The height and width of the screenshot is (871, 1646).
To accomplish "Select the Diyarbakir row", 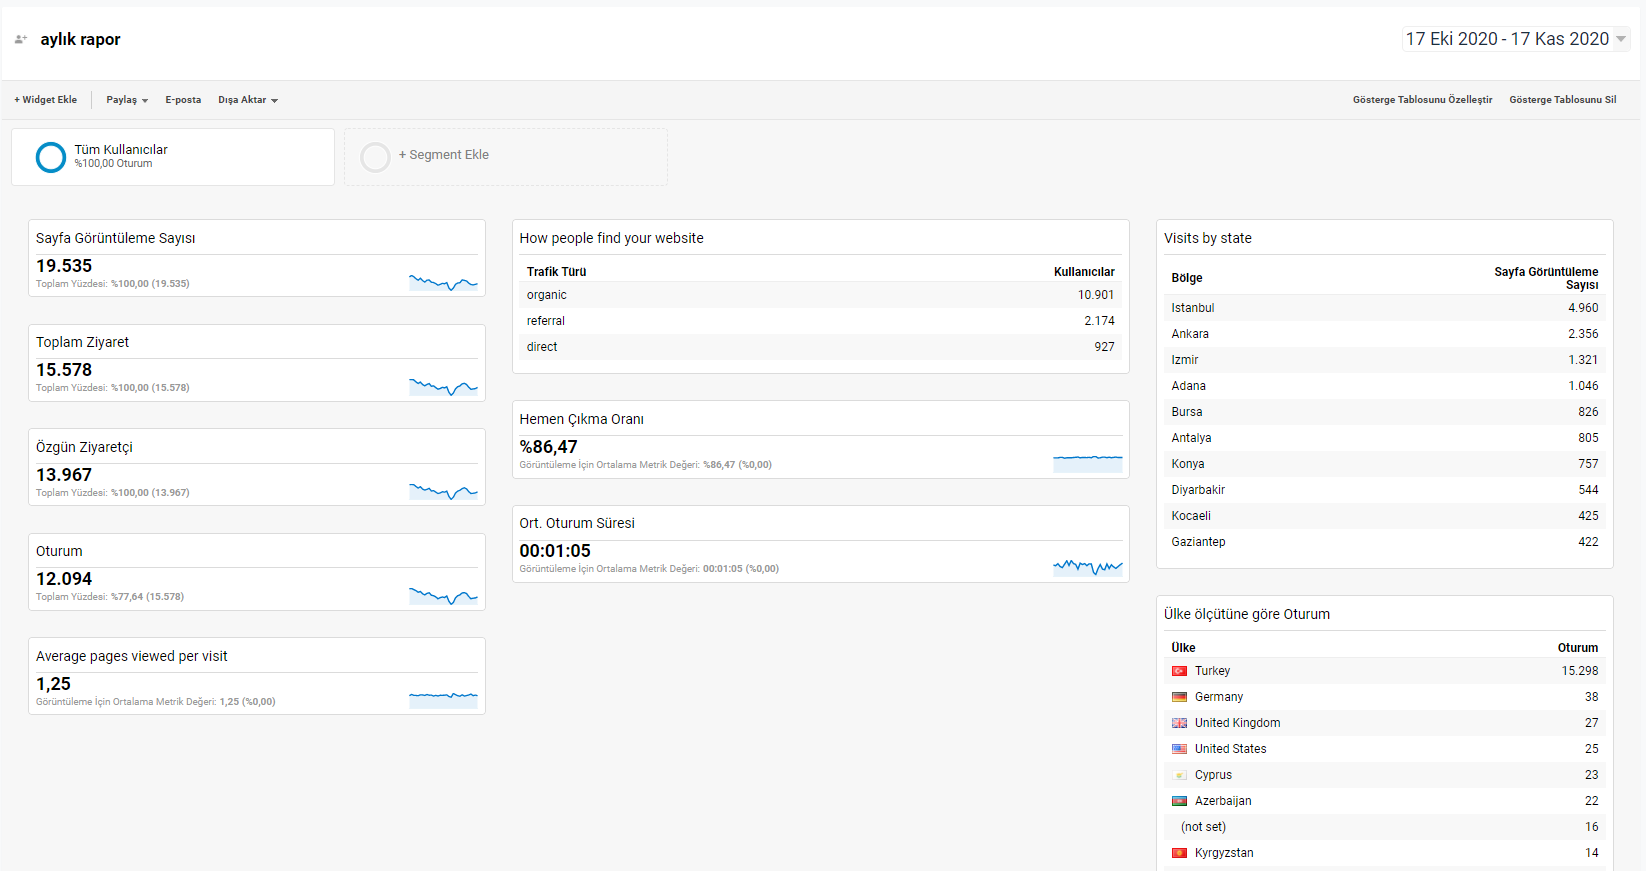I will (1385, 490).
